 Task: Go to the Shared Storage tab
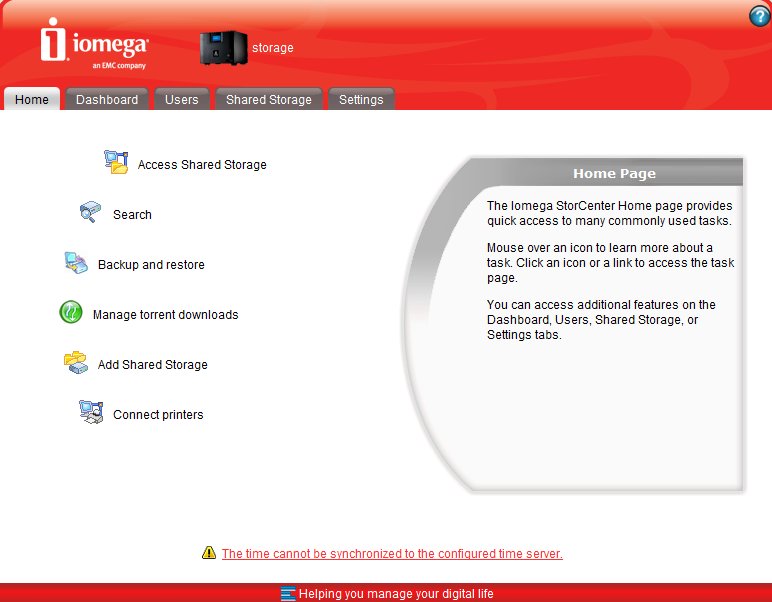pos(269,99)
